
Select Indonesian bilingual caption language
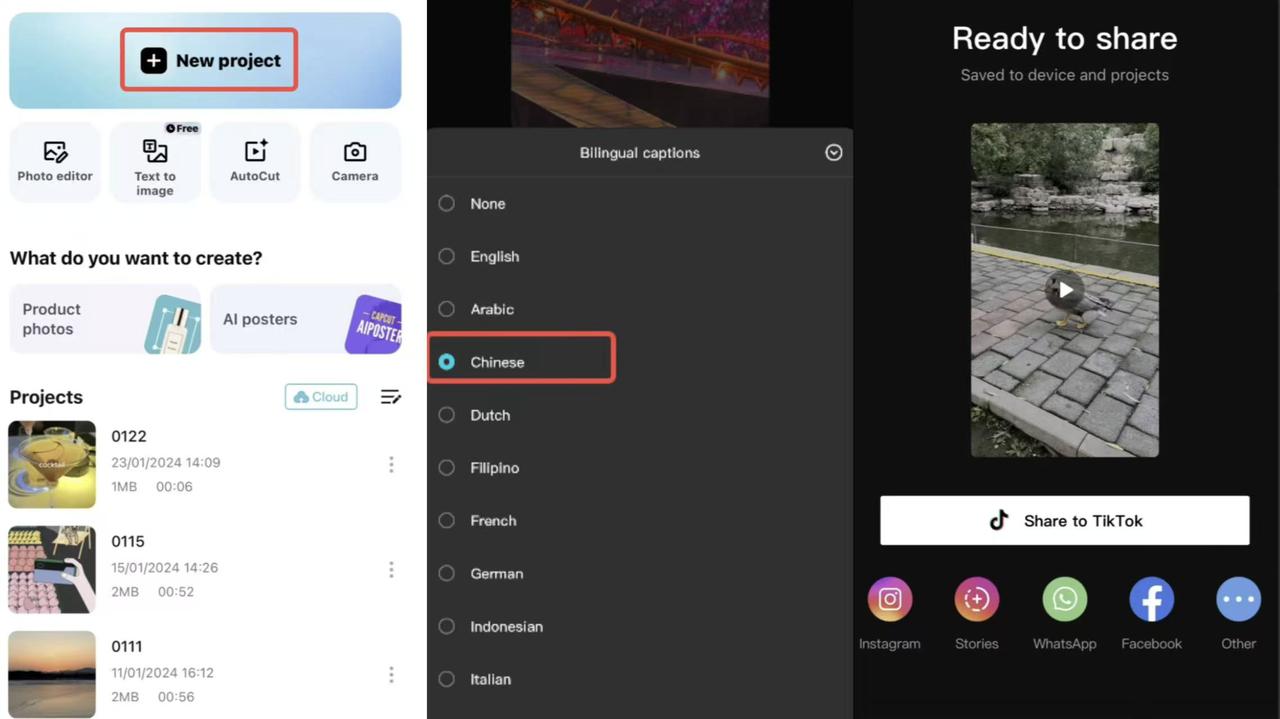pyautogui.click(x=640, y=627)
